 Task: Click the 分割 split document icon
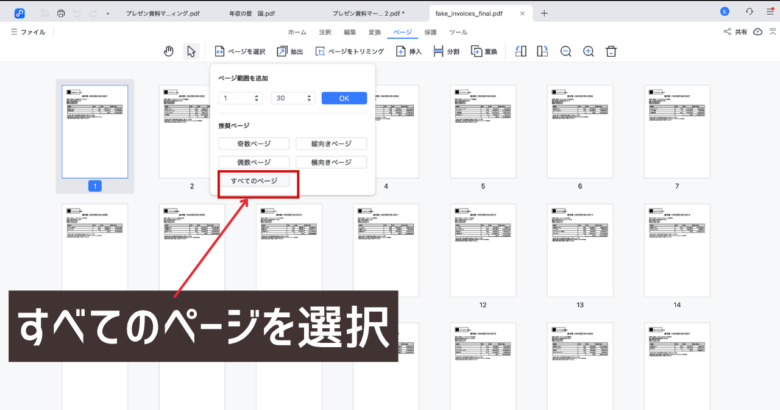pyautogui.click(x=446, y=51)
